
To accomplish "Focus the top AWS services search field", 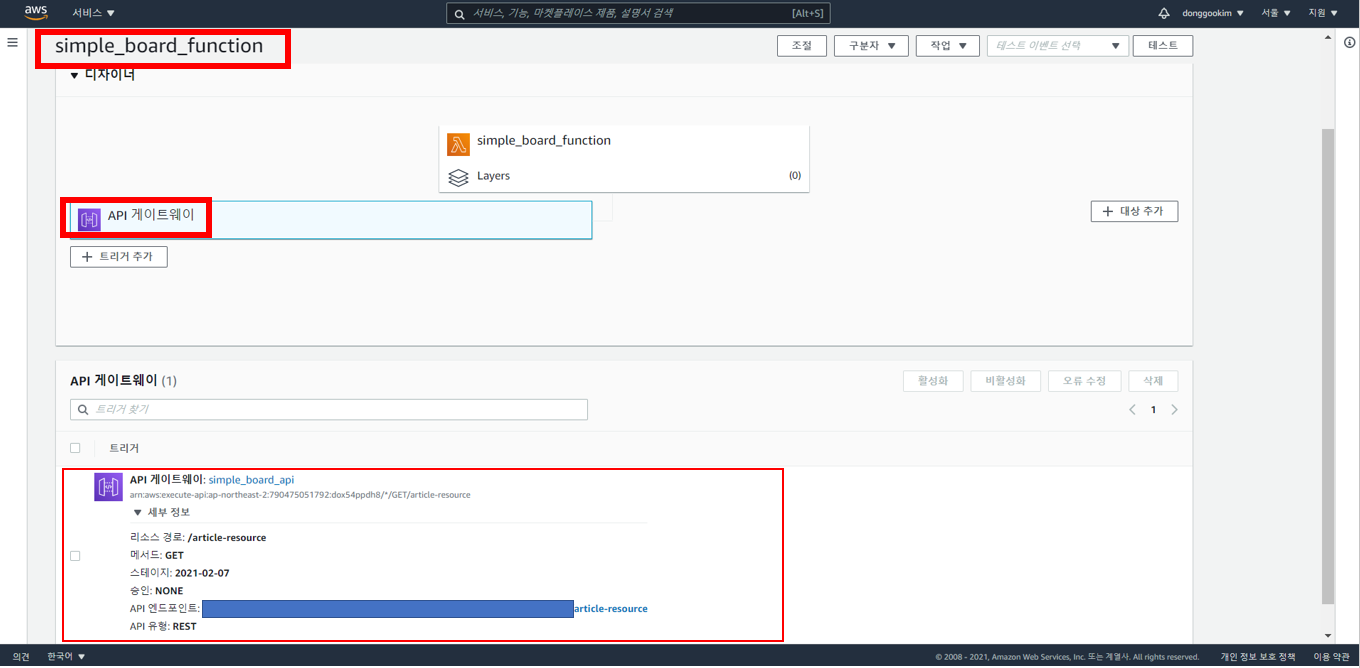I will 638,13.
